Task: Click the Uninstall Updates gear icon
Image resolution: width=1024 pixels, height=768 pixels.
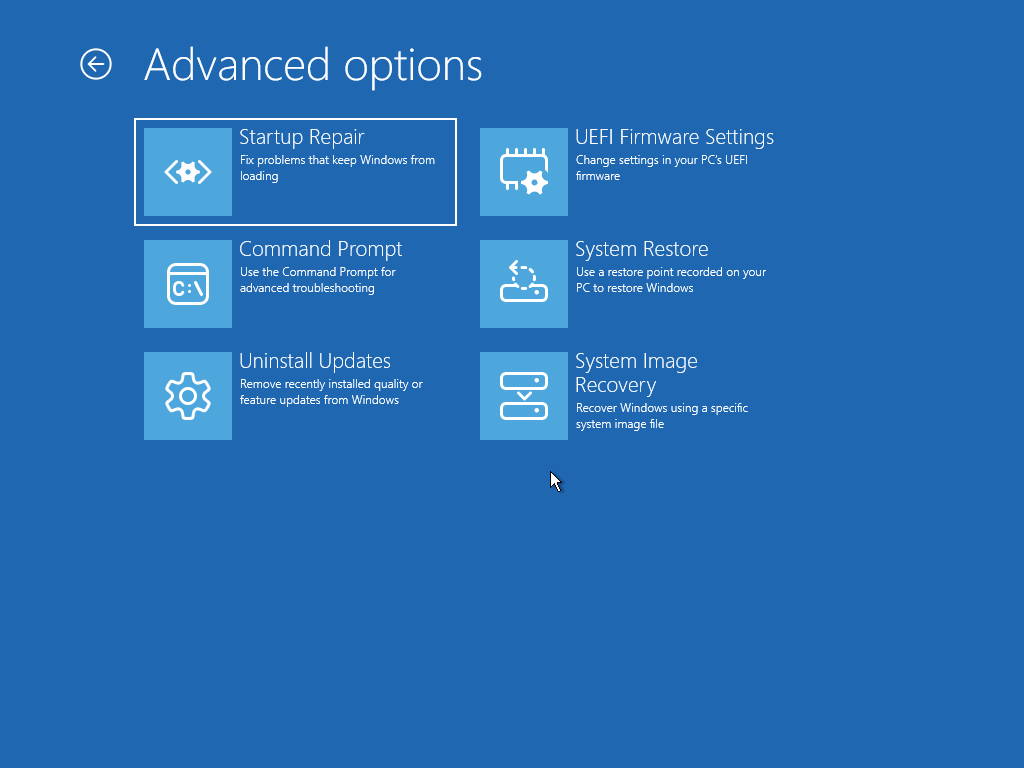Action: [x=188, y=395]
